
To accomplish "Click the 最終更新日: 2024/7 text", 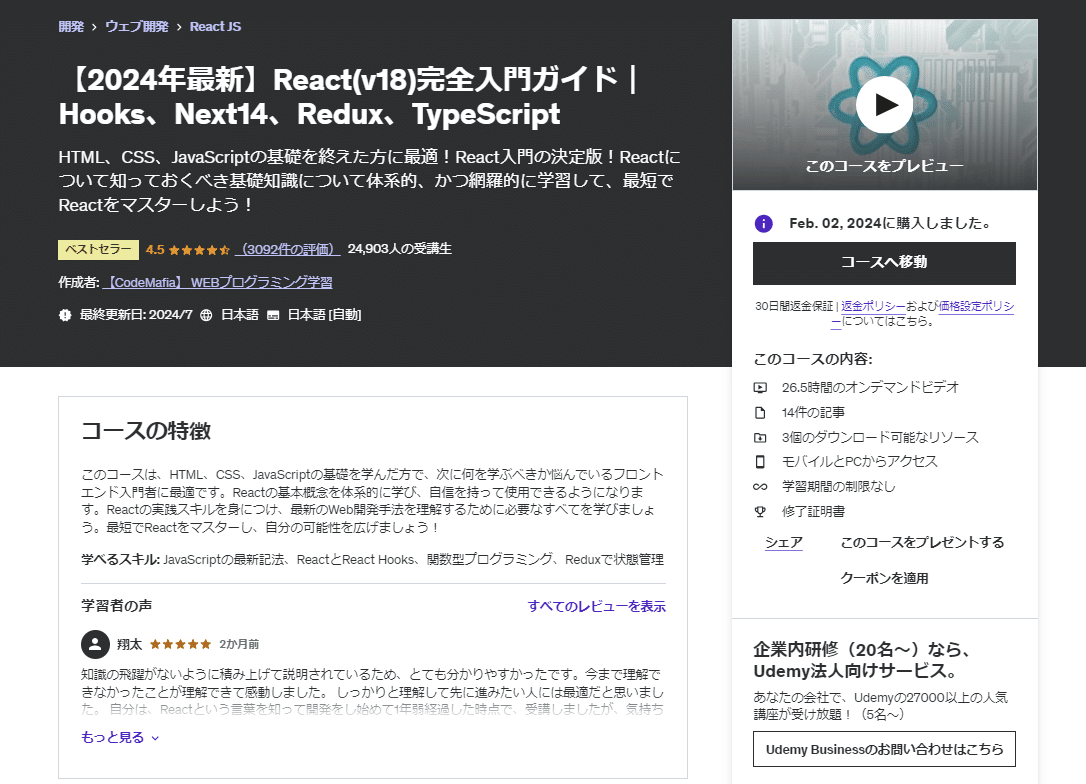I will coord(136,315).
